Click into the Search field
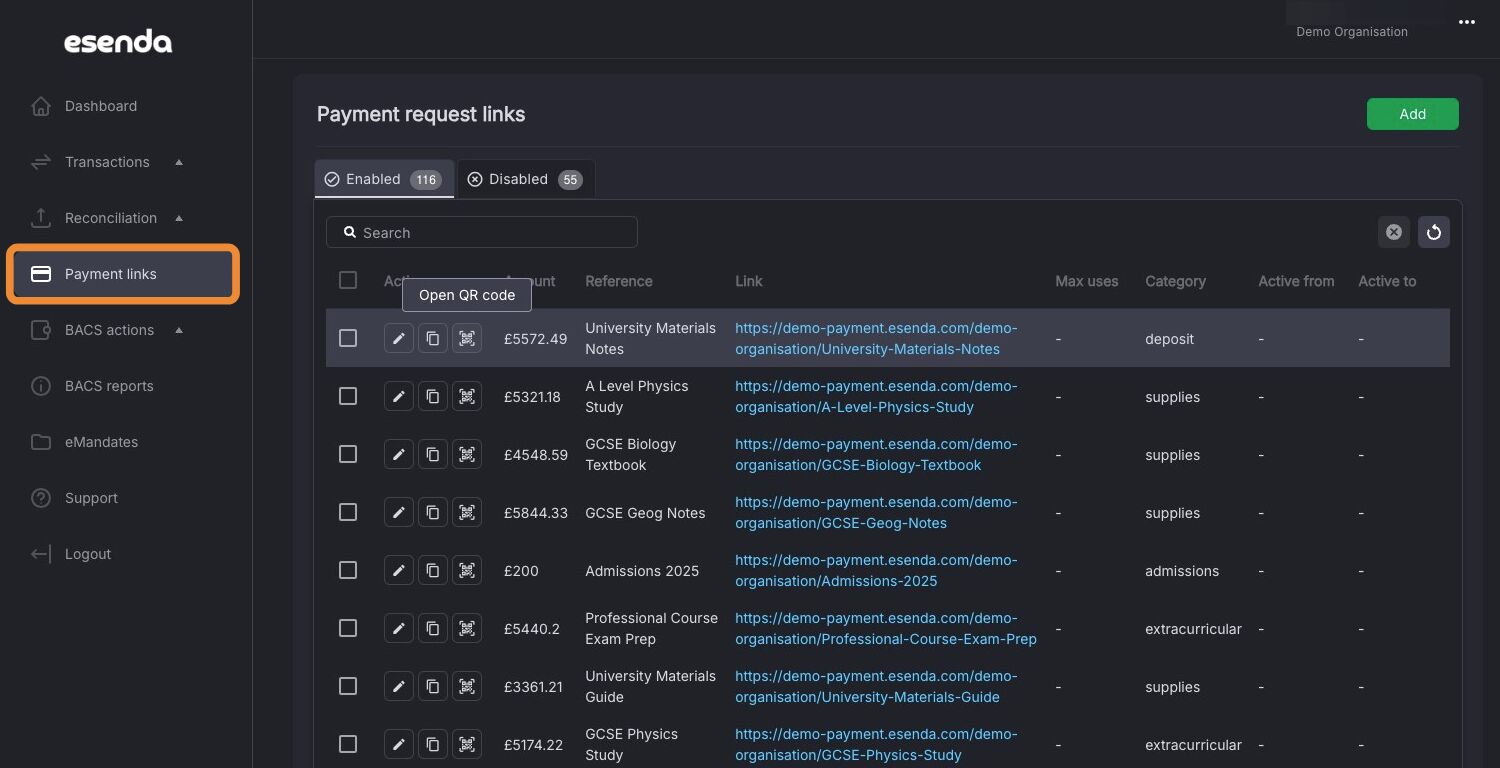The height and width of the screenshot is (768, 1500). pos(482,232)
